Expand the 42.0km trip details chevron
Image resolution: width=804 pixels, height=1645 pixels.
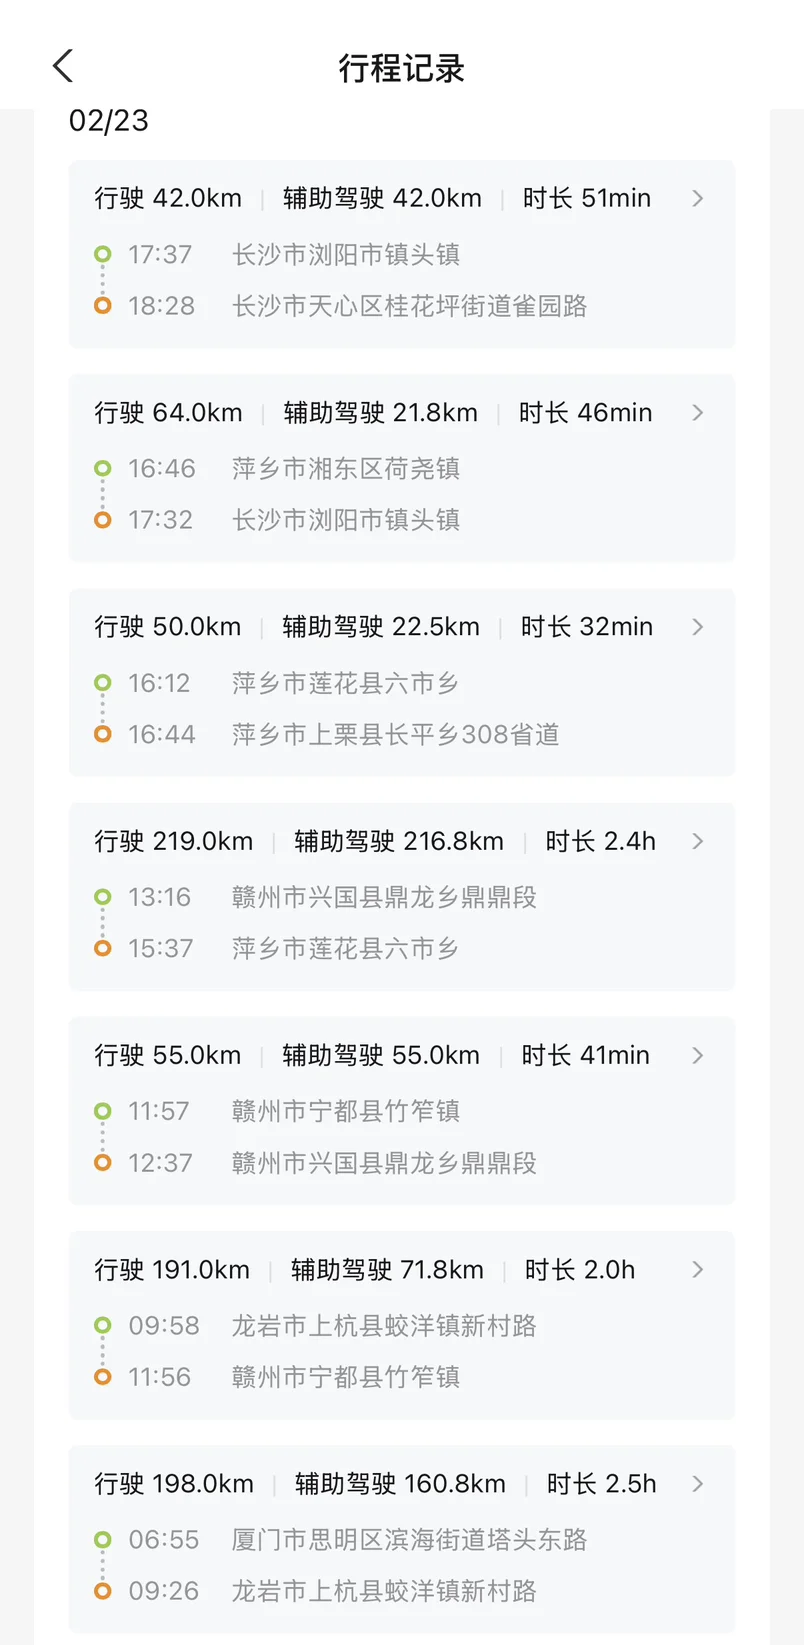(x=698, y=199)
